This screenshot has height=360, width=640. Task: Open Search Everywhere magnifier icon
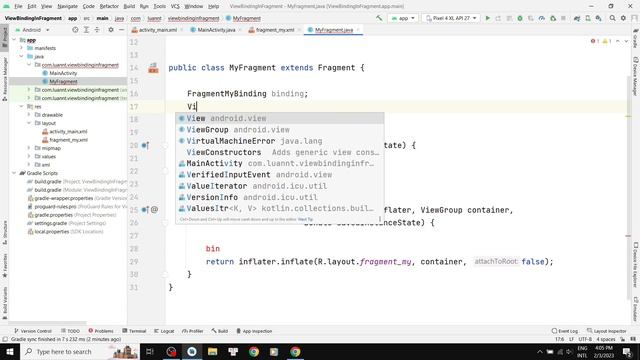(613, 18)
